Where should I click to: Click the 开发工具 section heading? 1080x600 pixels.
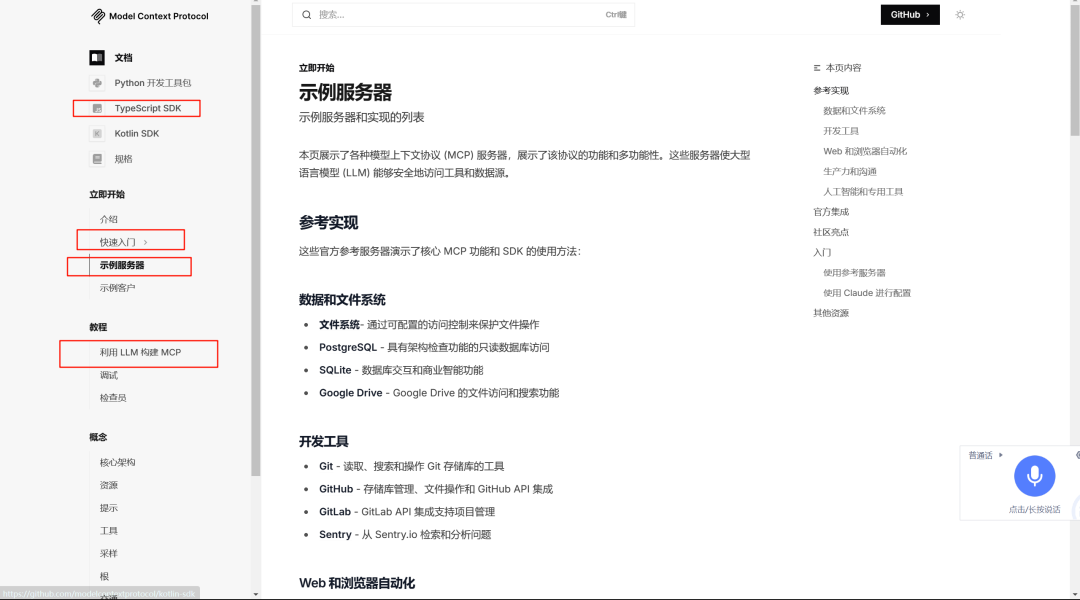click(324, 442)
